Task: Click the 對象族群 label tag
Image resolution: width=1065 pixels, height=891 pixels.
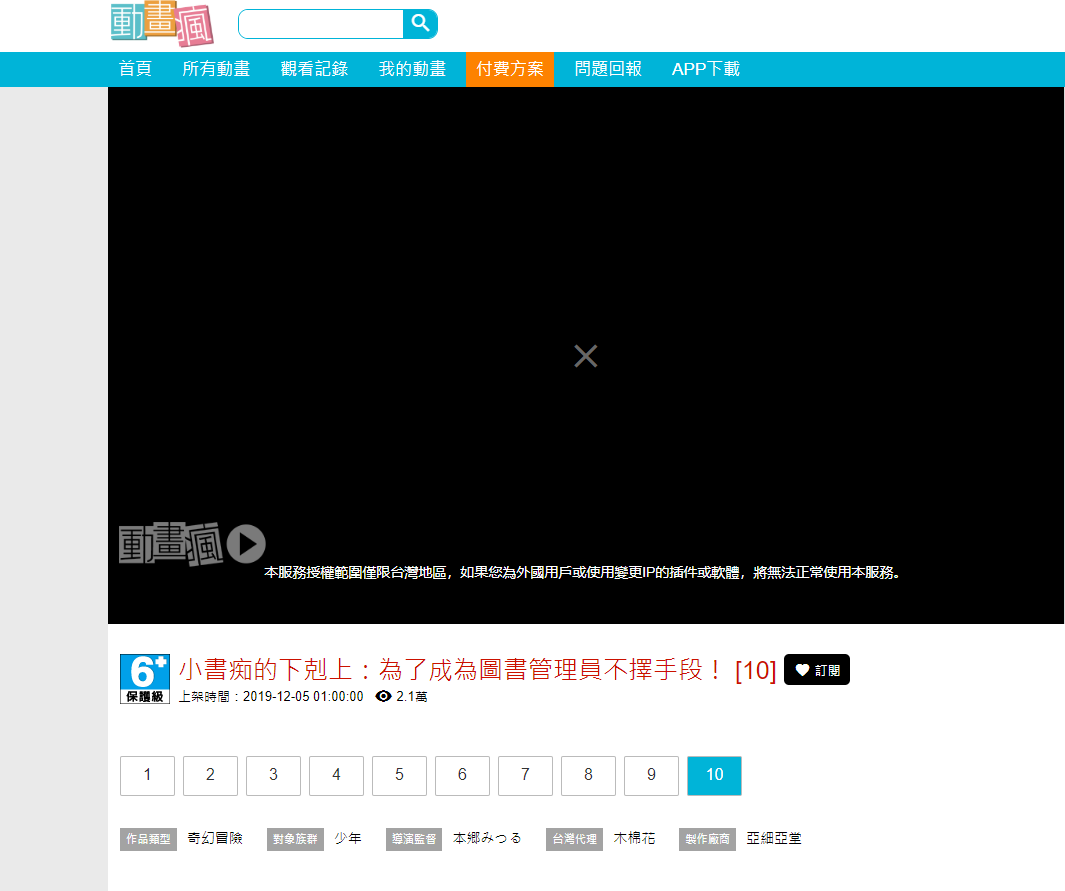Action: [295, 839]
